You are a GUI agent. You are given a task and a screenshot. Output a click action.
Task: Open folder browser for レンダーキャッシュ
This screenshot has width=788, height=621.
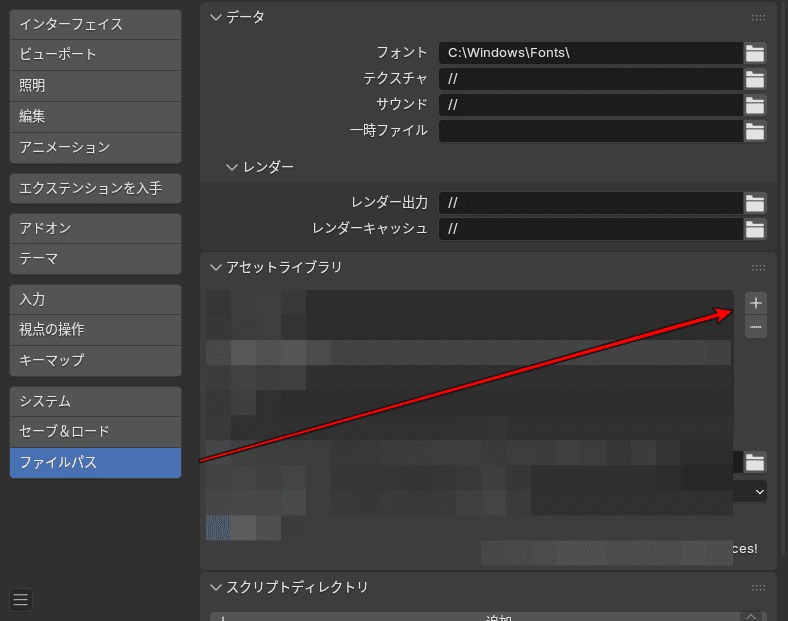click(x=755, y=229)
